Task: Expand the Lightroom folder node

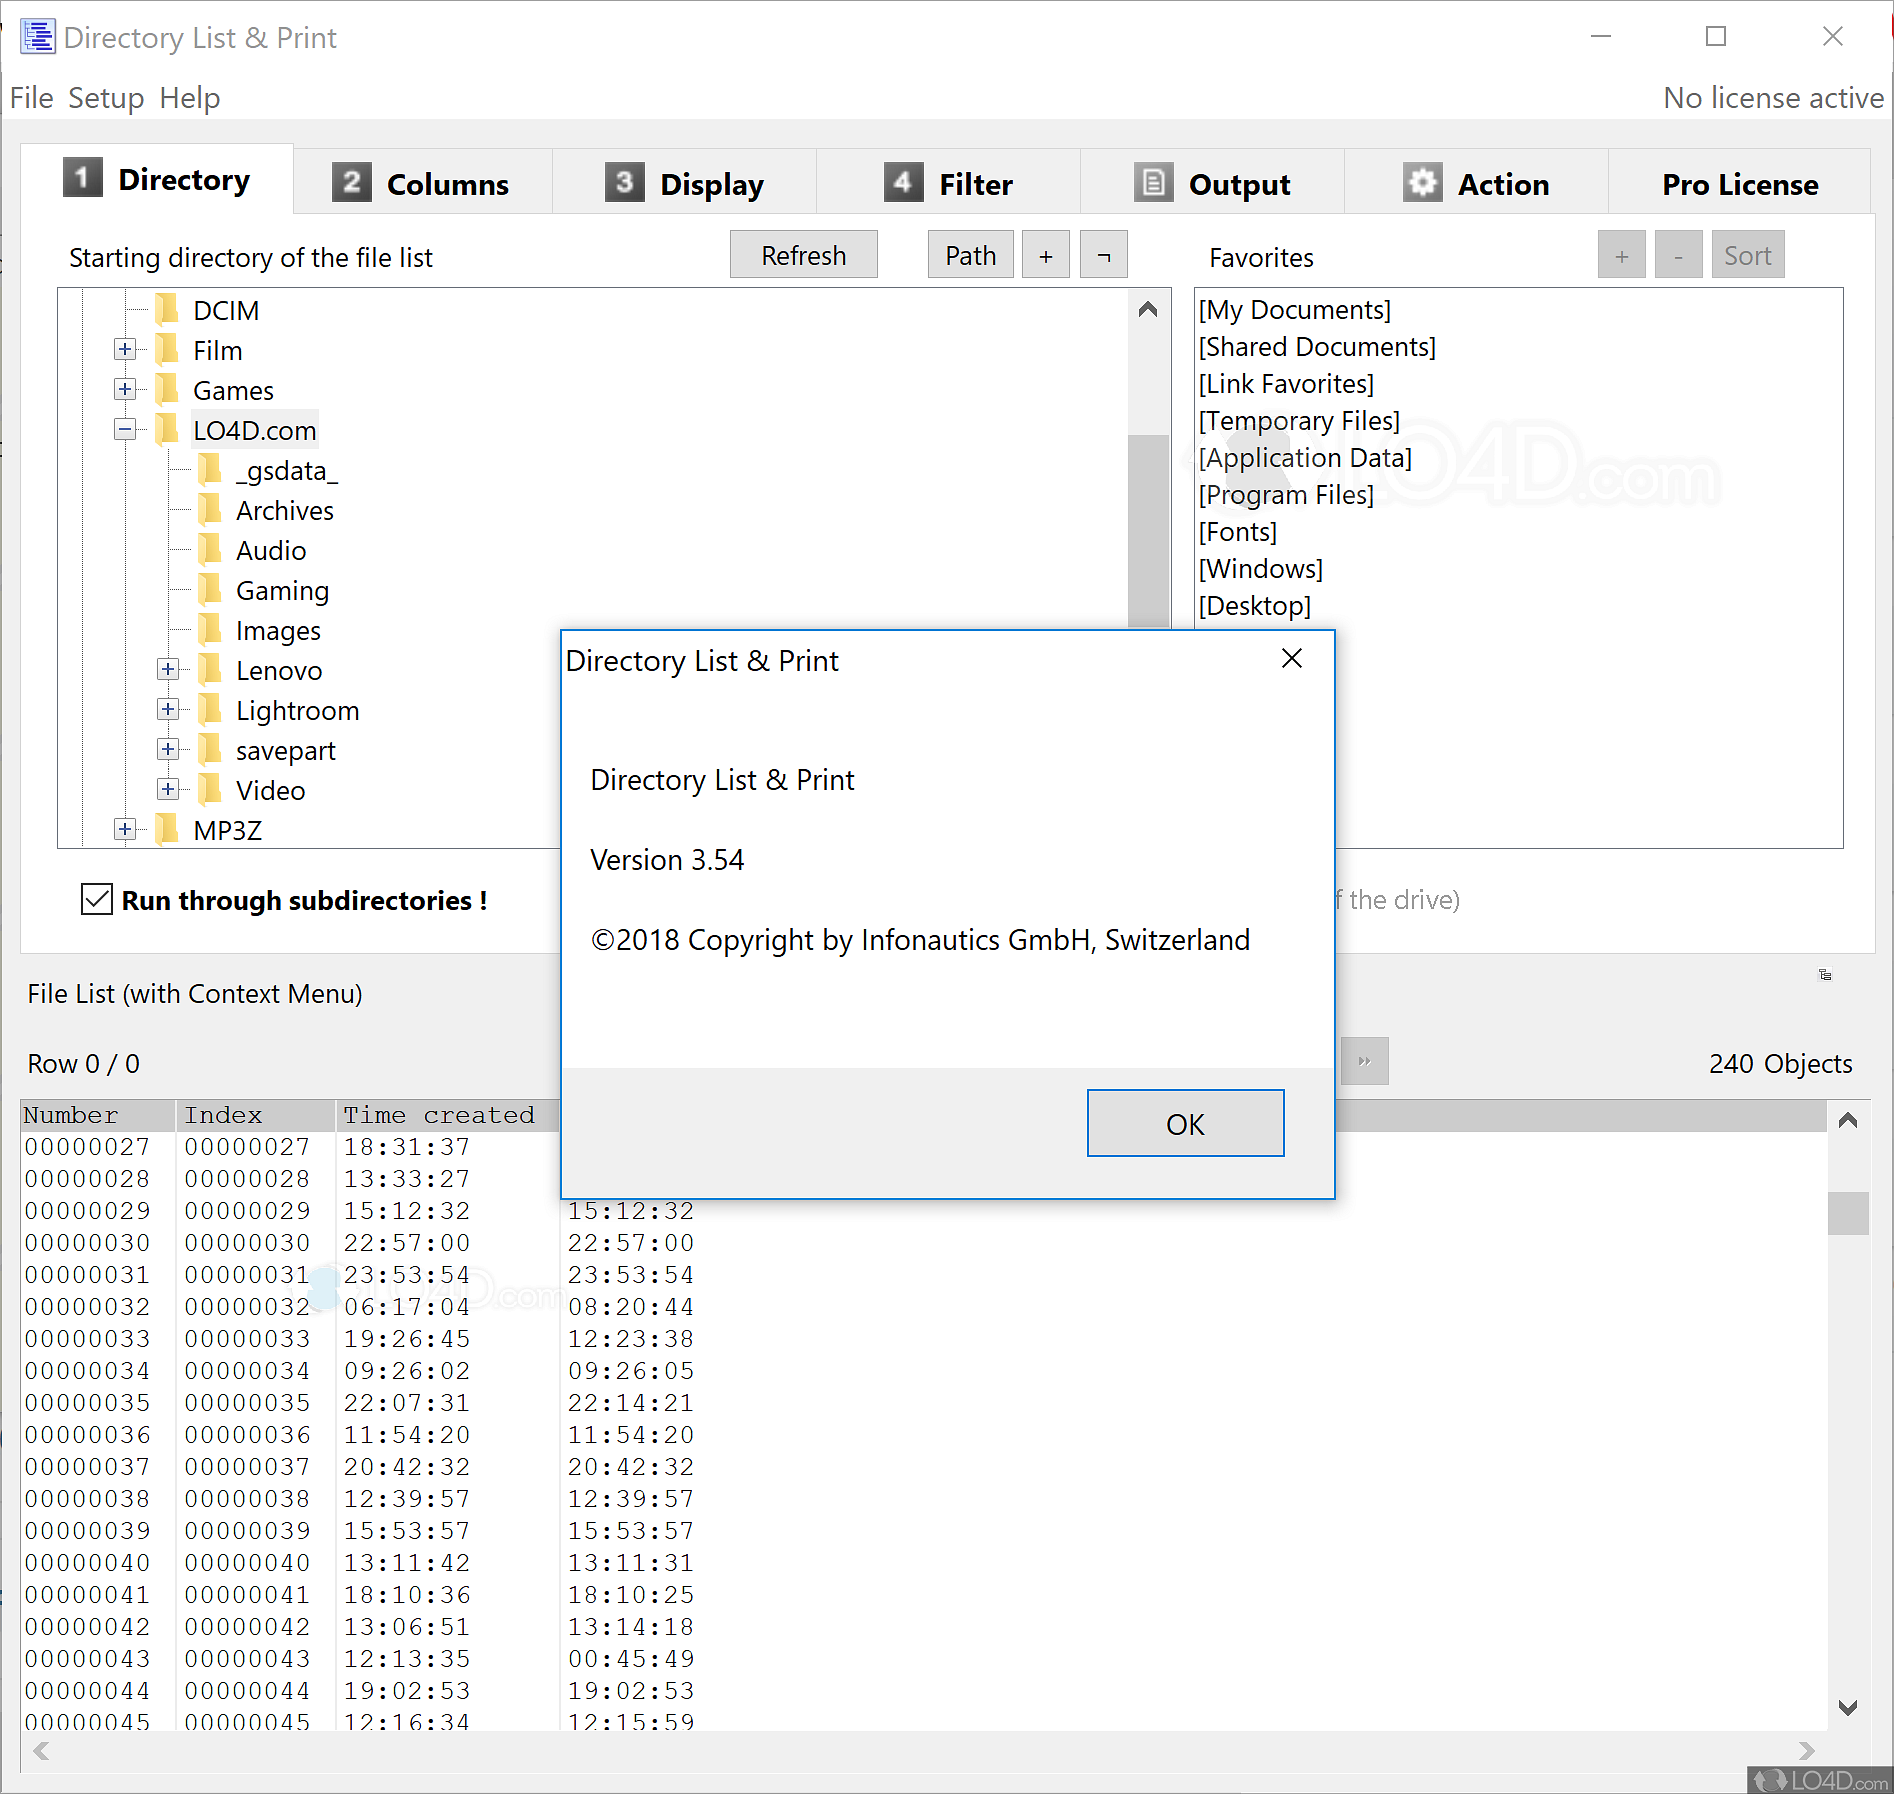Action: (167, 709)
